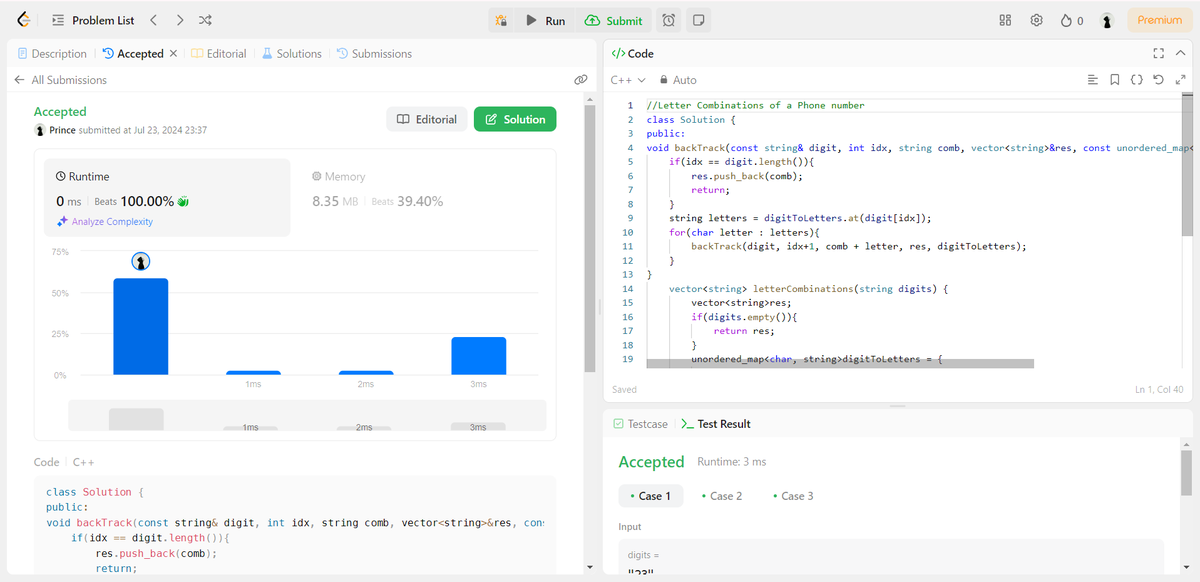Viewport: 1200px width, 582px height.
Task: Click the 3ms runtime distribution bar
Action: 478,356
